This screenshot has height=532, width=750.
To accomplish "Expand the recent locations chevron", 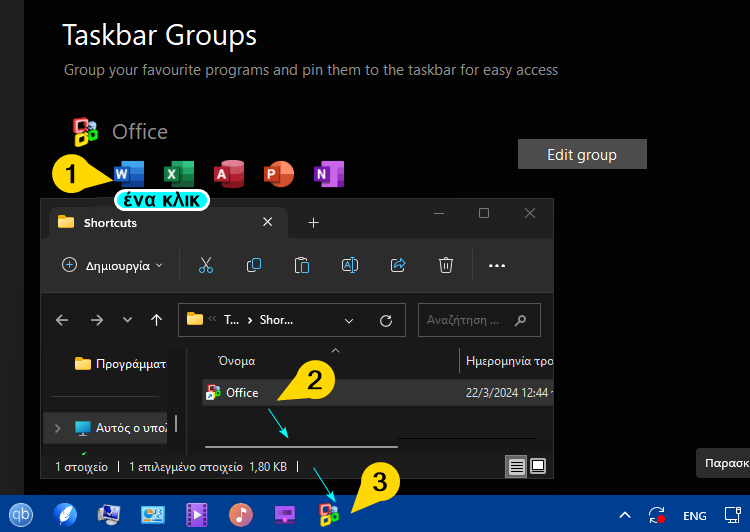I will 127,319.
